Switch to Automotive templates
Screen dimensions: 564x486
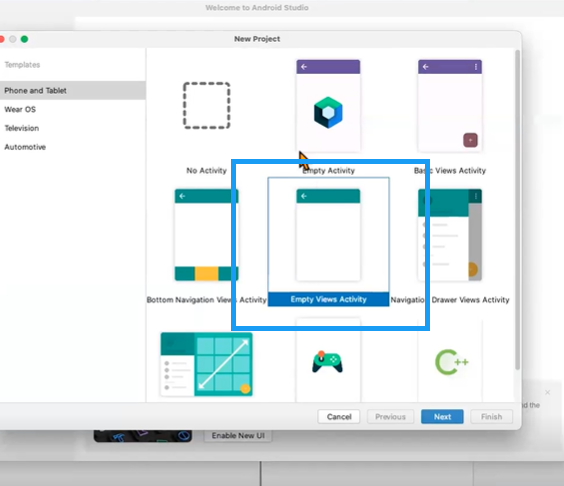click(25, 147)
